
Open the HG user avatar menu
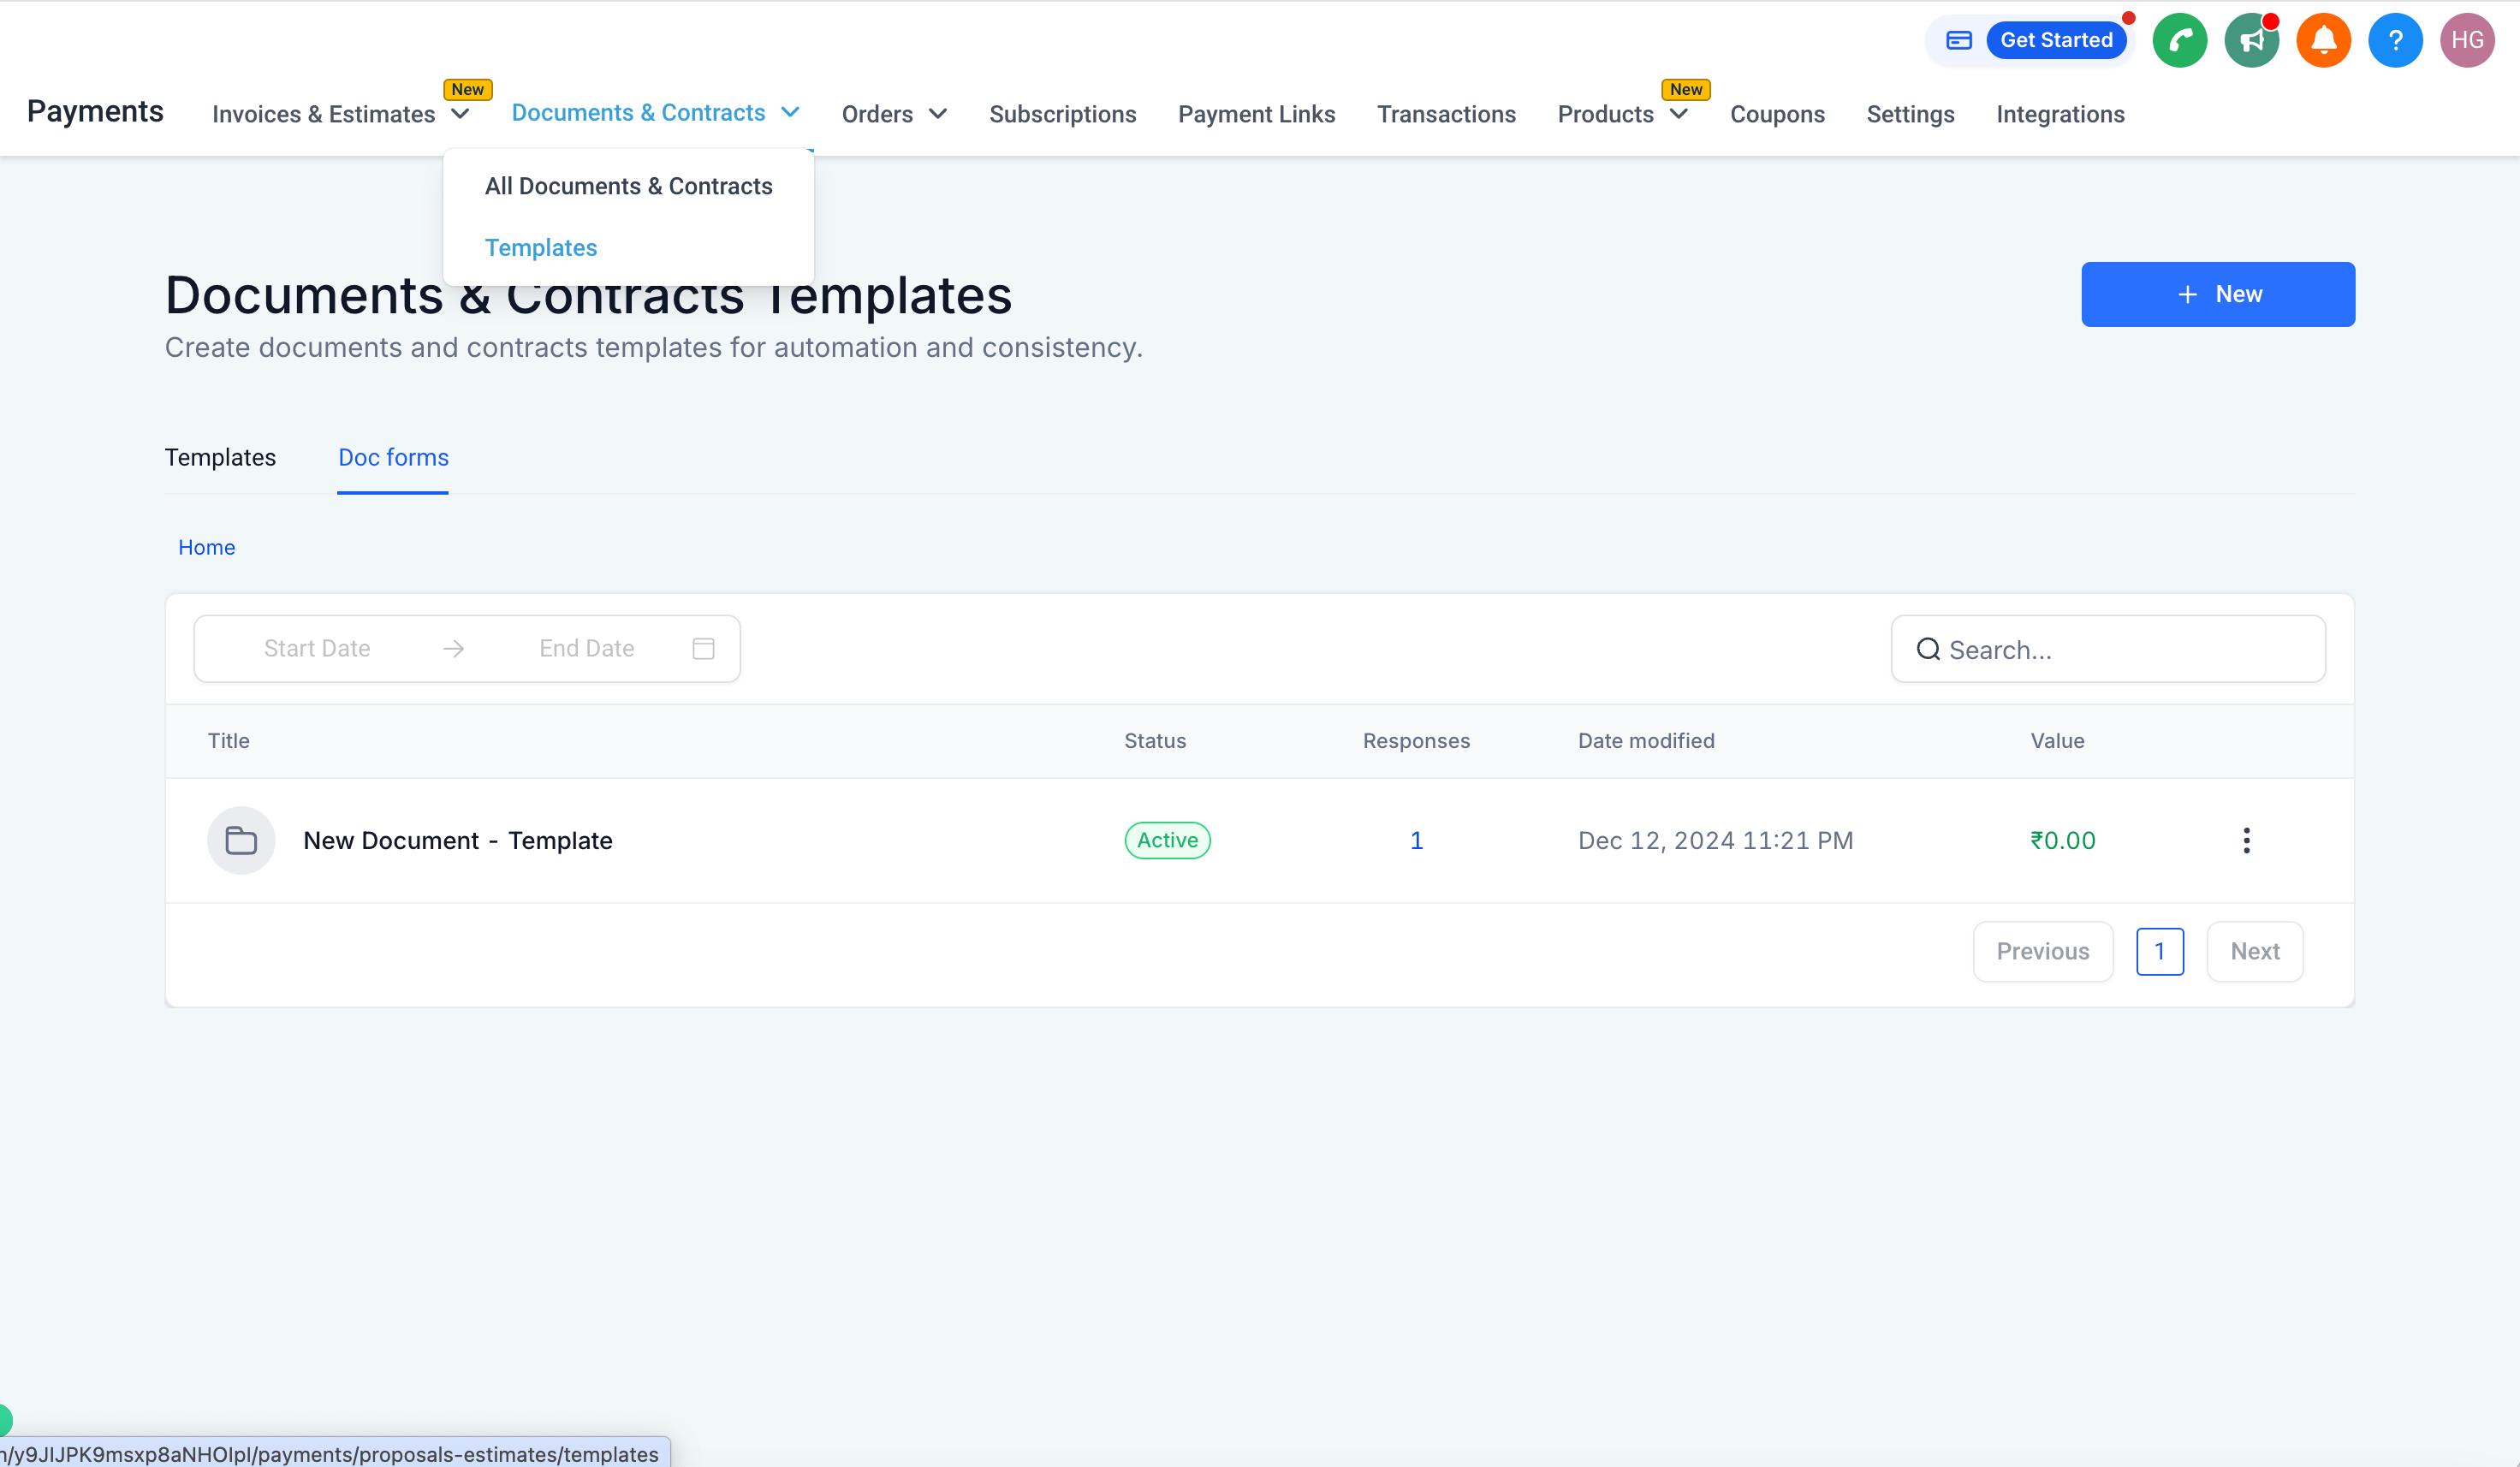click(2467, 40)
